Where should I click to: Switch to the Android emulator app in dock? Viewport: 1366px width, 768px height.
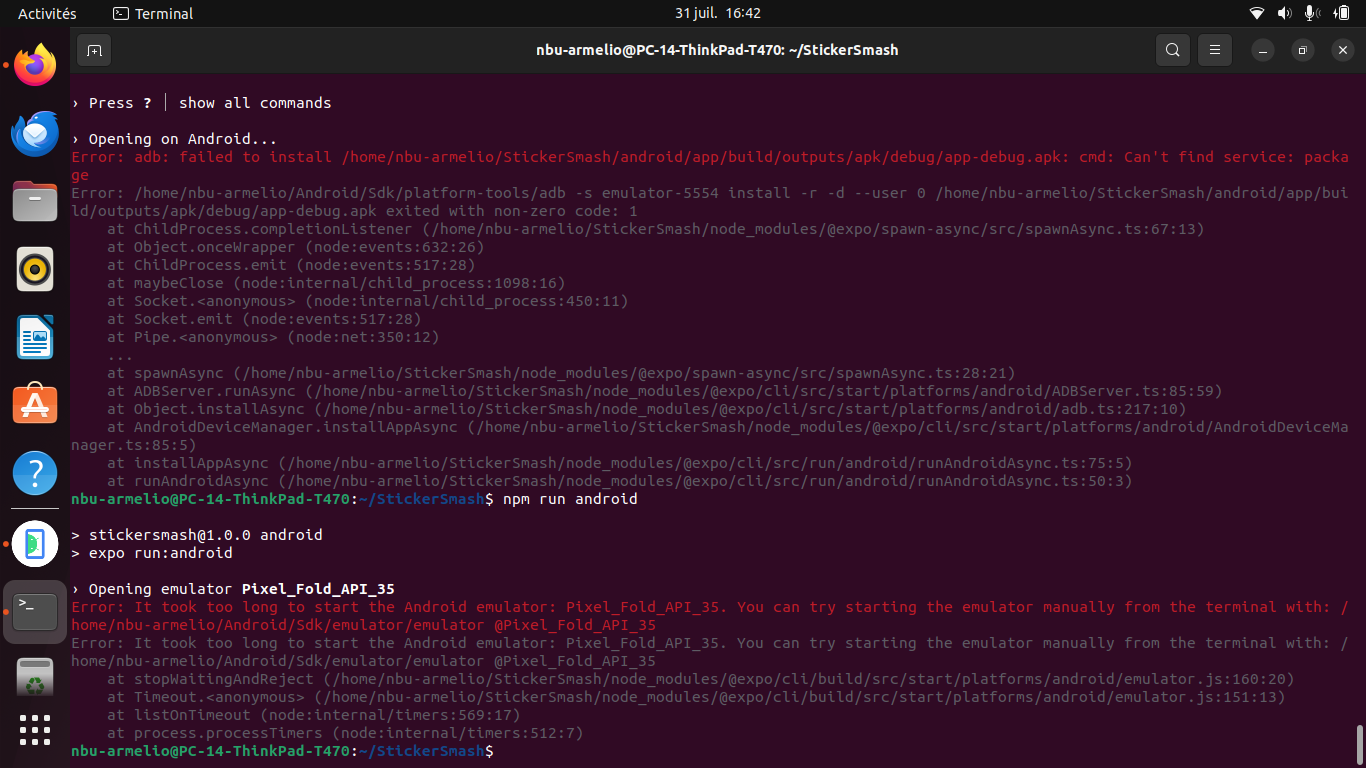tap(35, 543)
